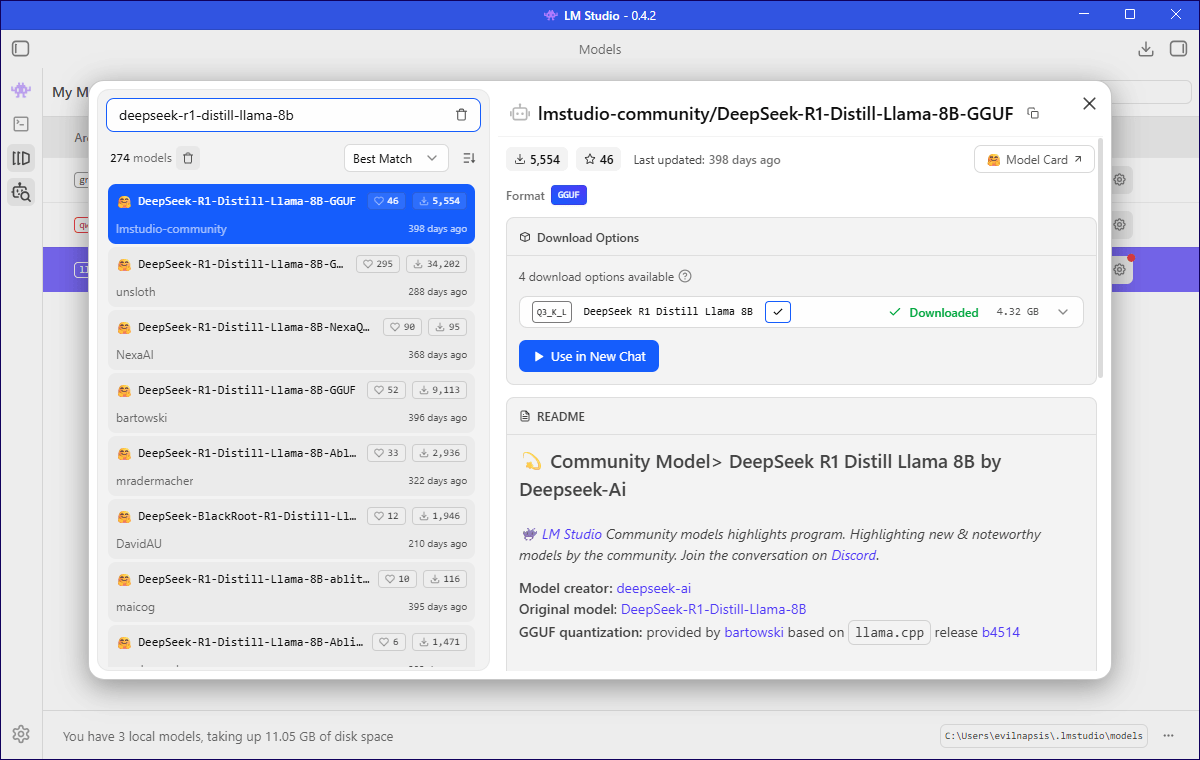The image size is (1200, 760).
Task: Toggle the right sidebar panel icon
Action: (x=1178, y=48)
